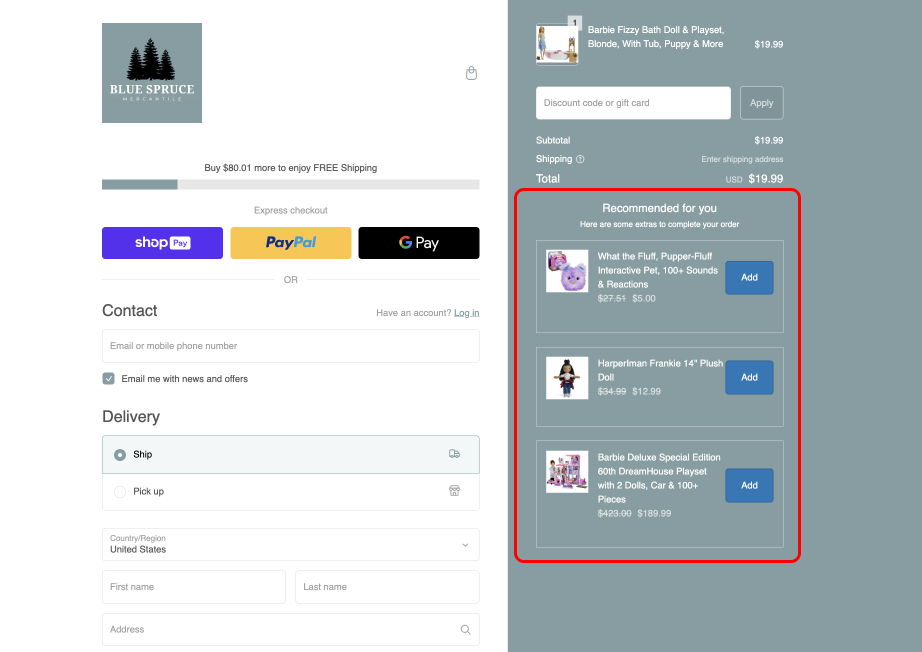Add What the Fluff Pupper-Fluff pet
The height and width of the screenshot is (652, 922).
pos(749,277)
